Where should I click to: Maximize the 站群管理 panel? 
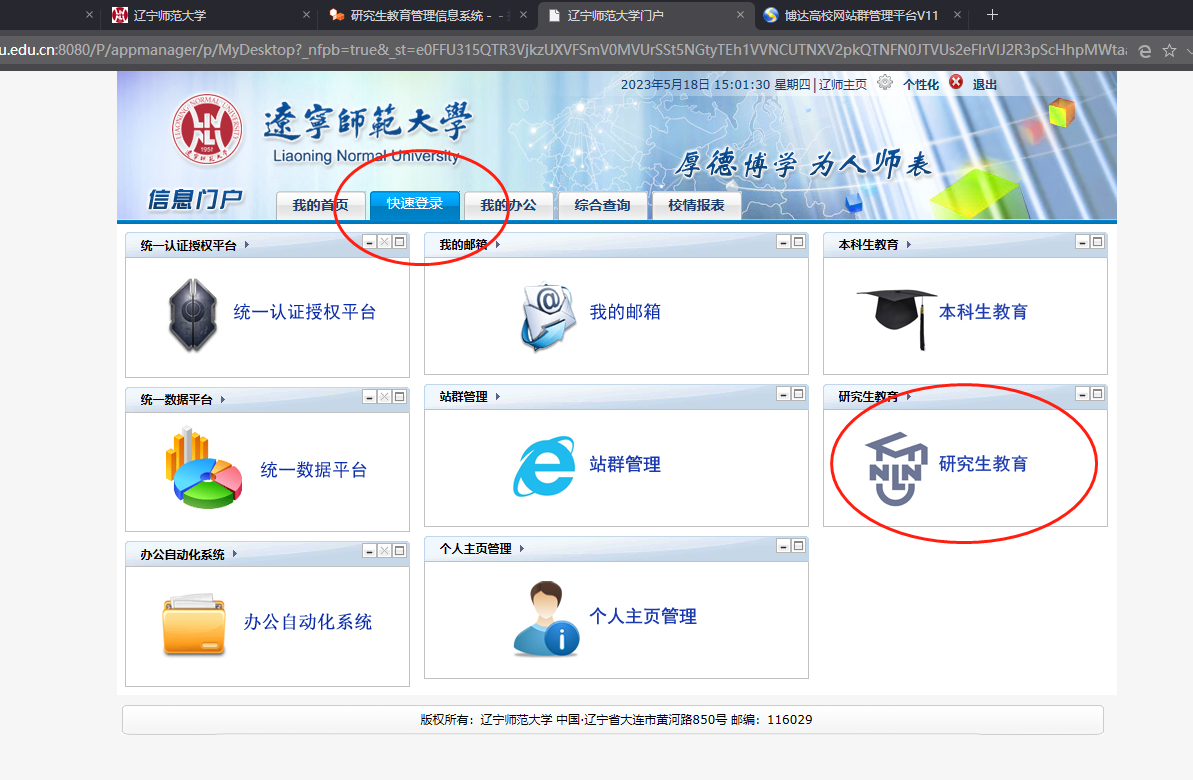(798, 394)
